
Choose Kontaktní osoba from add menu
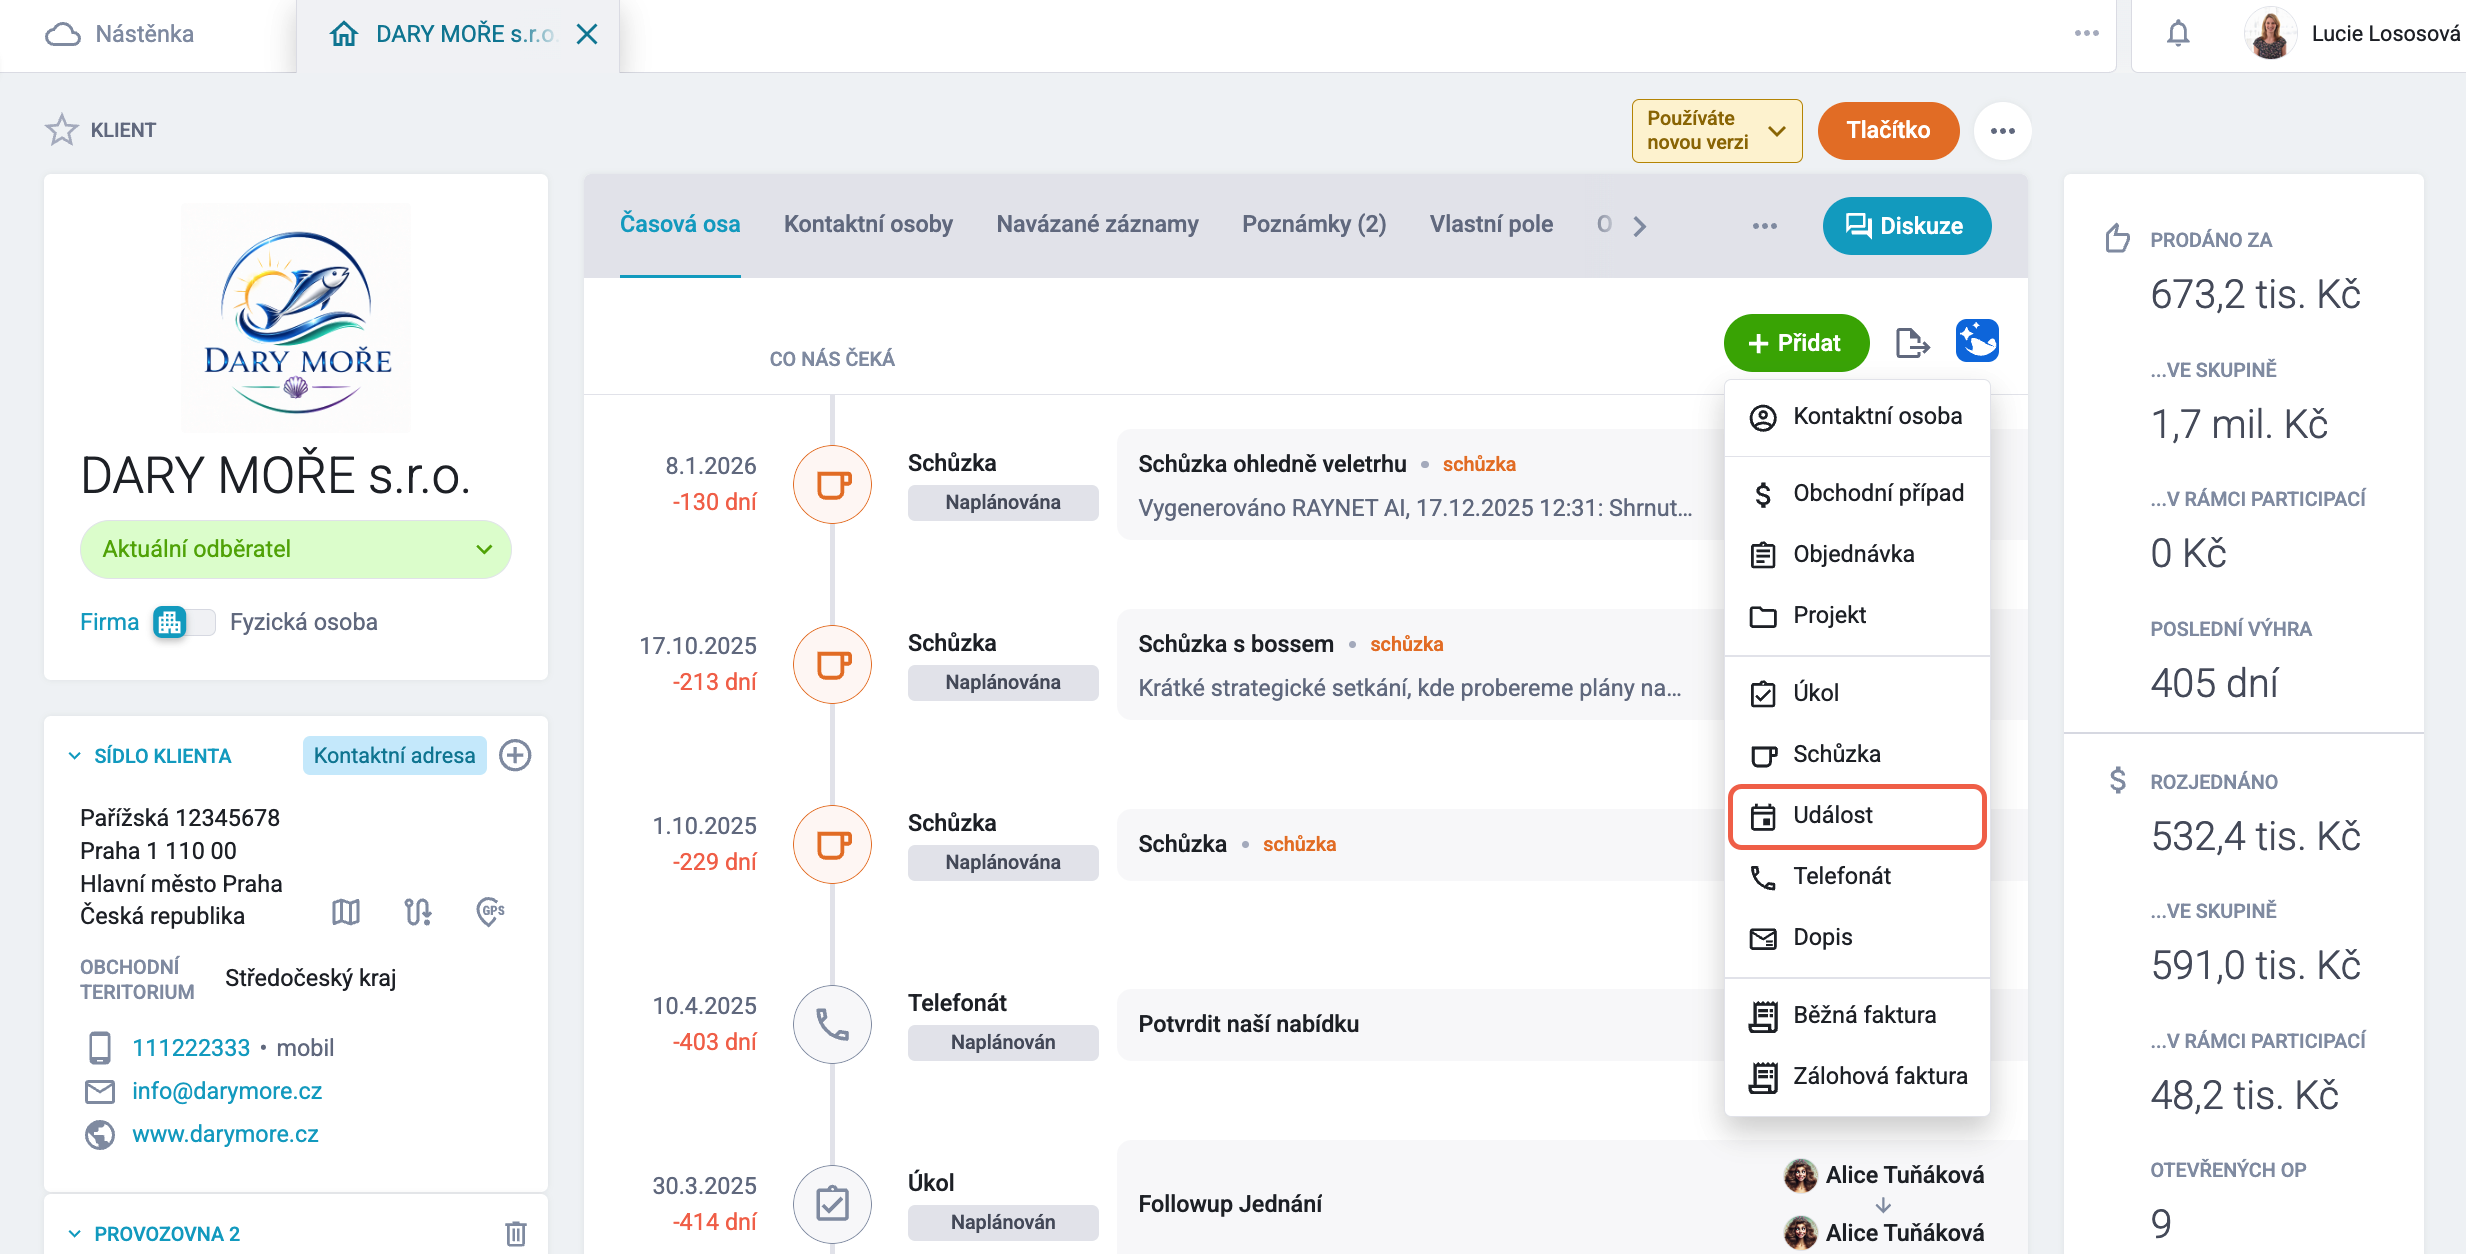click(1857, 416)
